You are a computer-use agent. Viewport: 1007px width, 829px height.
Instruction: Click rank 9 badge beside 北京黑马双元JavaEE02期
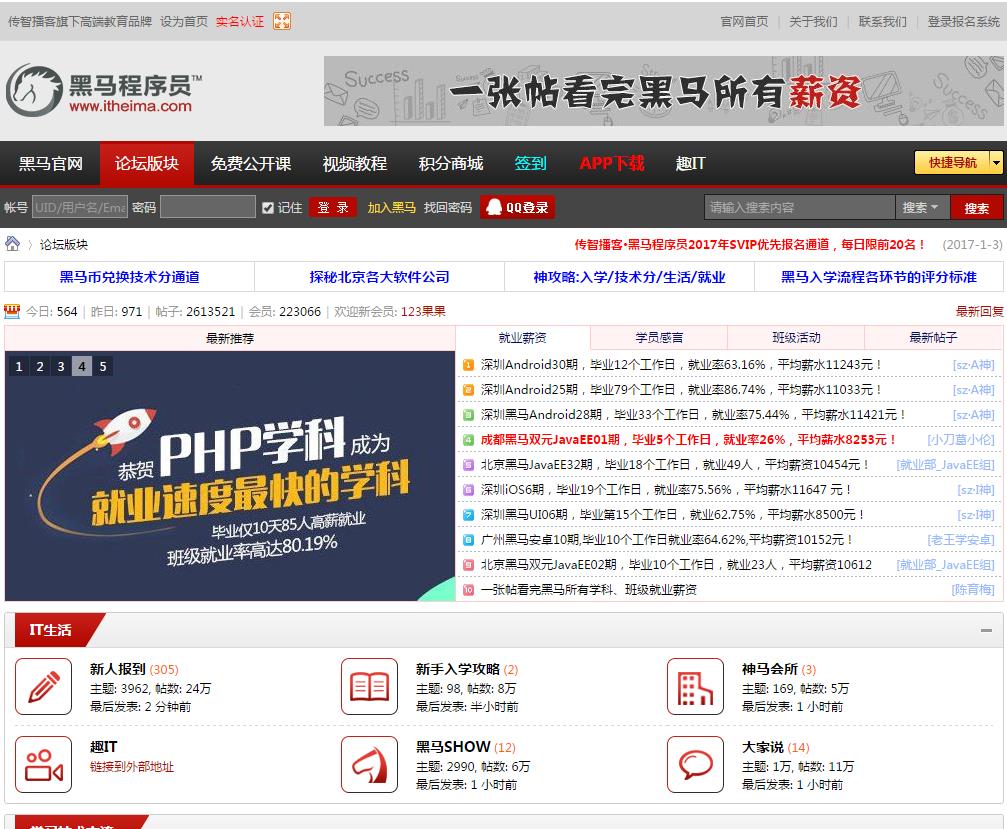click(468, 565)
